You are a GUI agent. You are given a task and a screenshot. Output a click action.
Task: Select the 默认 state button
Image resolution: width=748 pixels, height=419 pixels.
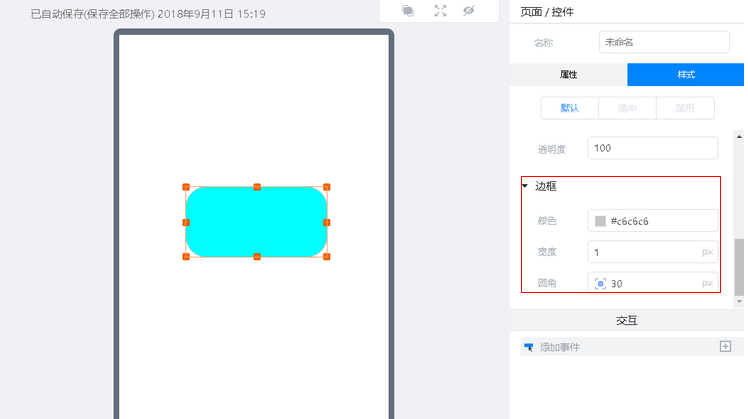(570, 108)
